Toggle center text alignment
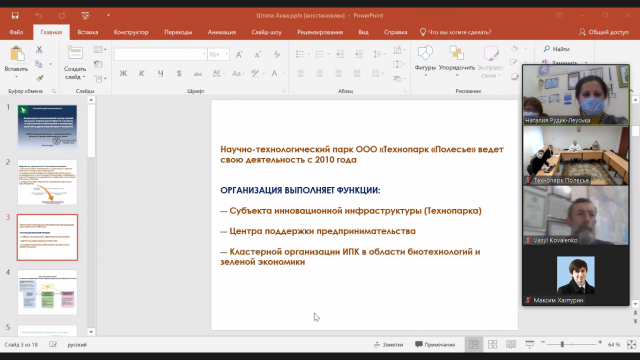Screen dimensions: 640x360 click(320, 73)
